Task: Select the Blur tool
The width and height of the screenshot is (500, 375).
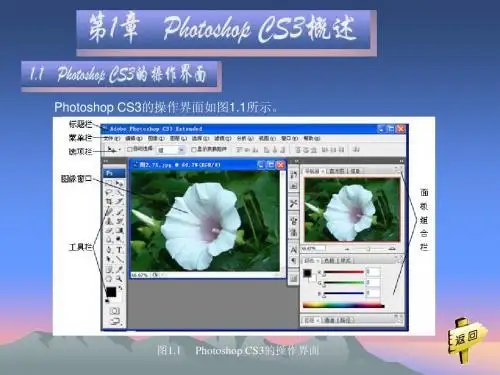Action: coord(109,239)
